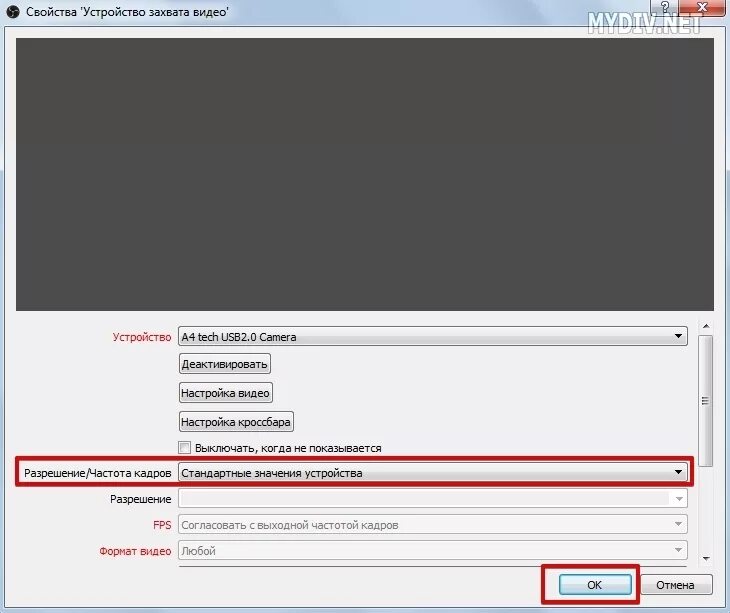Click the Деактивировать button
The height and width of the screenshot is (613, 730).
point(224,364)
